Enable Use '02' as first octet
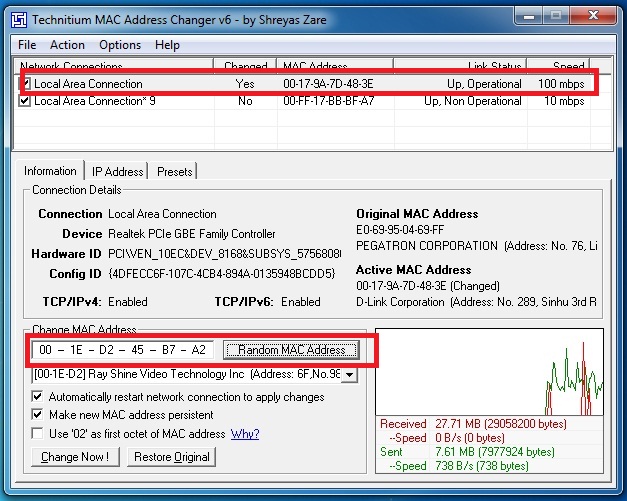The height and width of the screenshot is (501, 627). [38, 433]
